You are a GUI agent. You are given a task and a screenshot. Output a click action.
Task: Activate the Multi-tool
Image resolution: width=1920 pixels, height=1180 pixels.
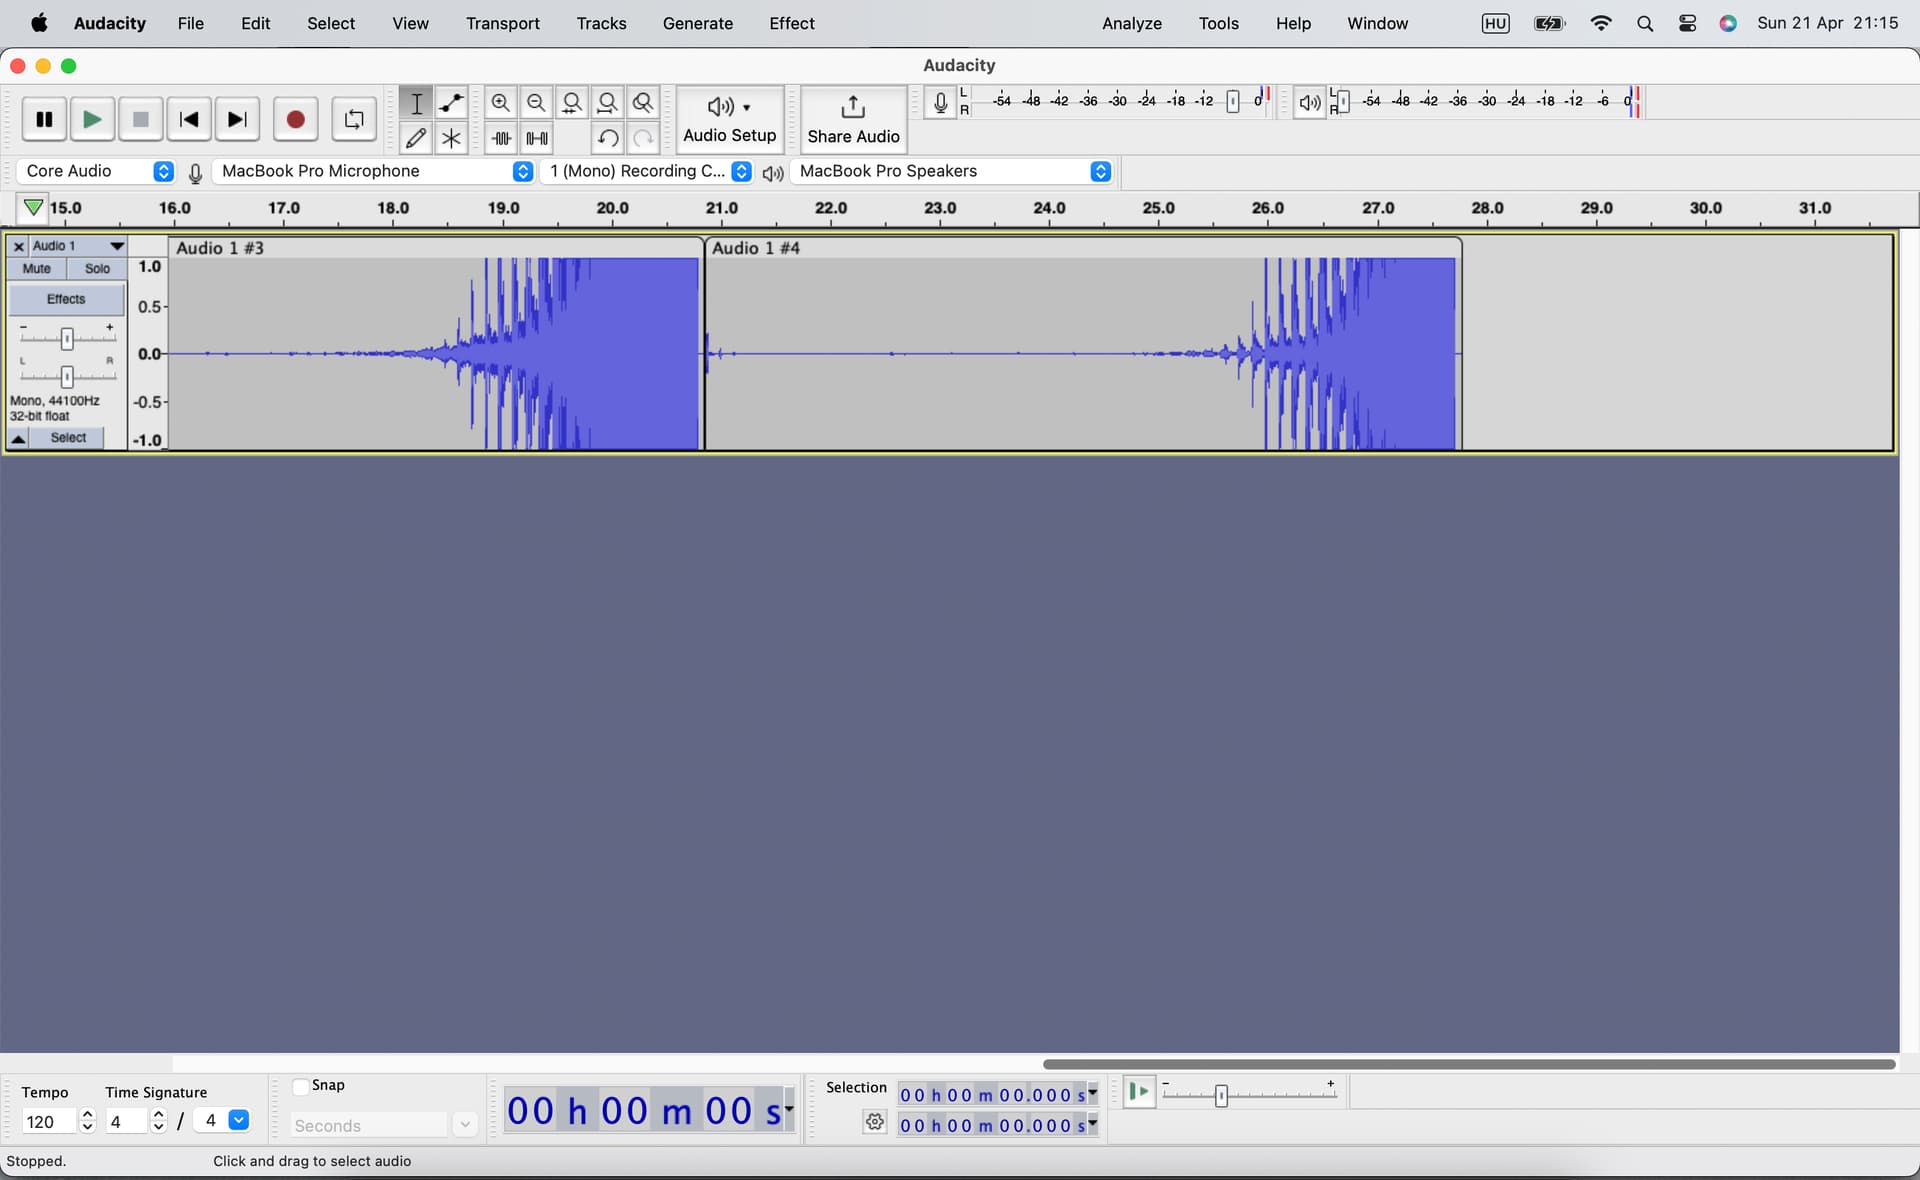click(452, 138)
